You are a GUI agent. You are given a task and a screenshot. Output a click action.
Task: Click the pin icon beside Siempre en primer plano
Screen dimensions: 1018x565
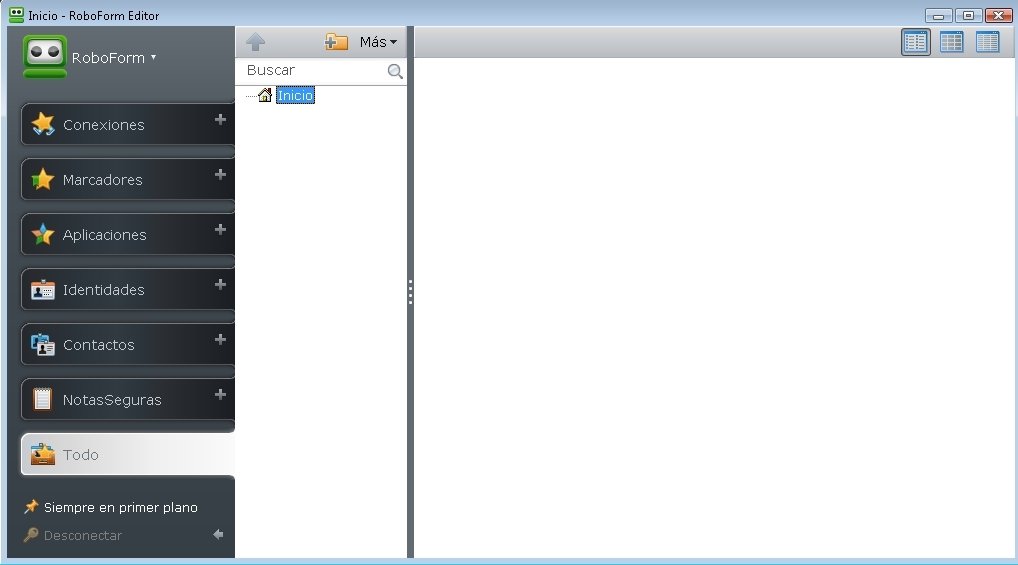point(31,507)
